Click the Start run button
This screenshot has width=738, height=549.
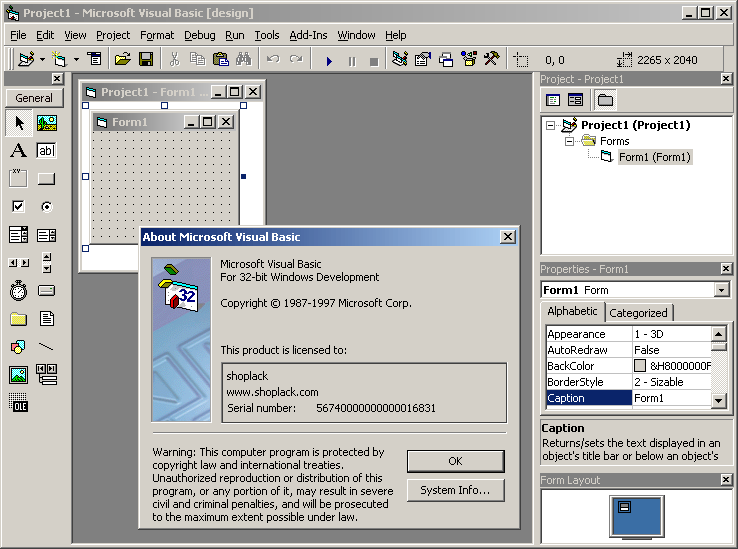pyautogui.click(x=329, y=61)
